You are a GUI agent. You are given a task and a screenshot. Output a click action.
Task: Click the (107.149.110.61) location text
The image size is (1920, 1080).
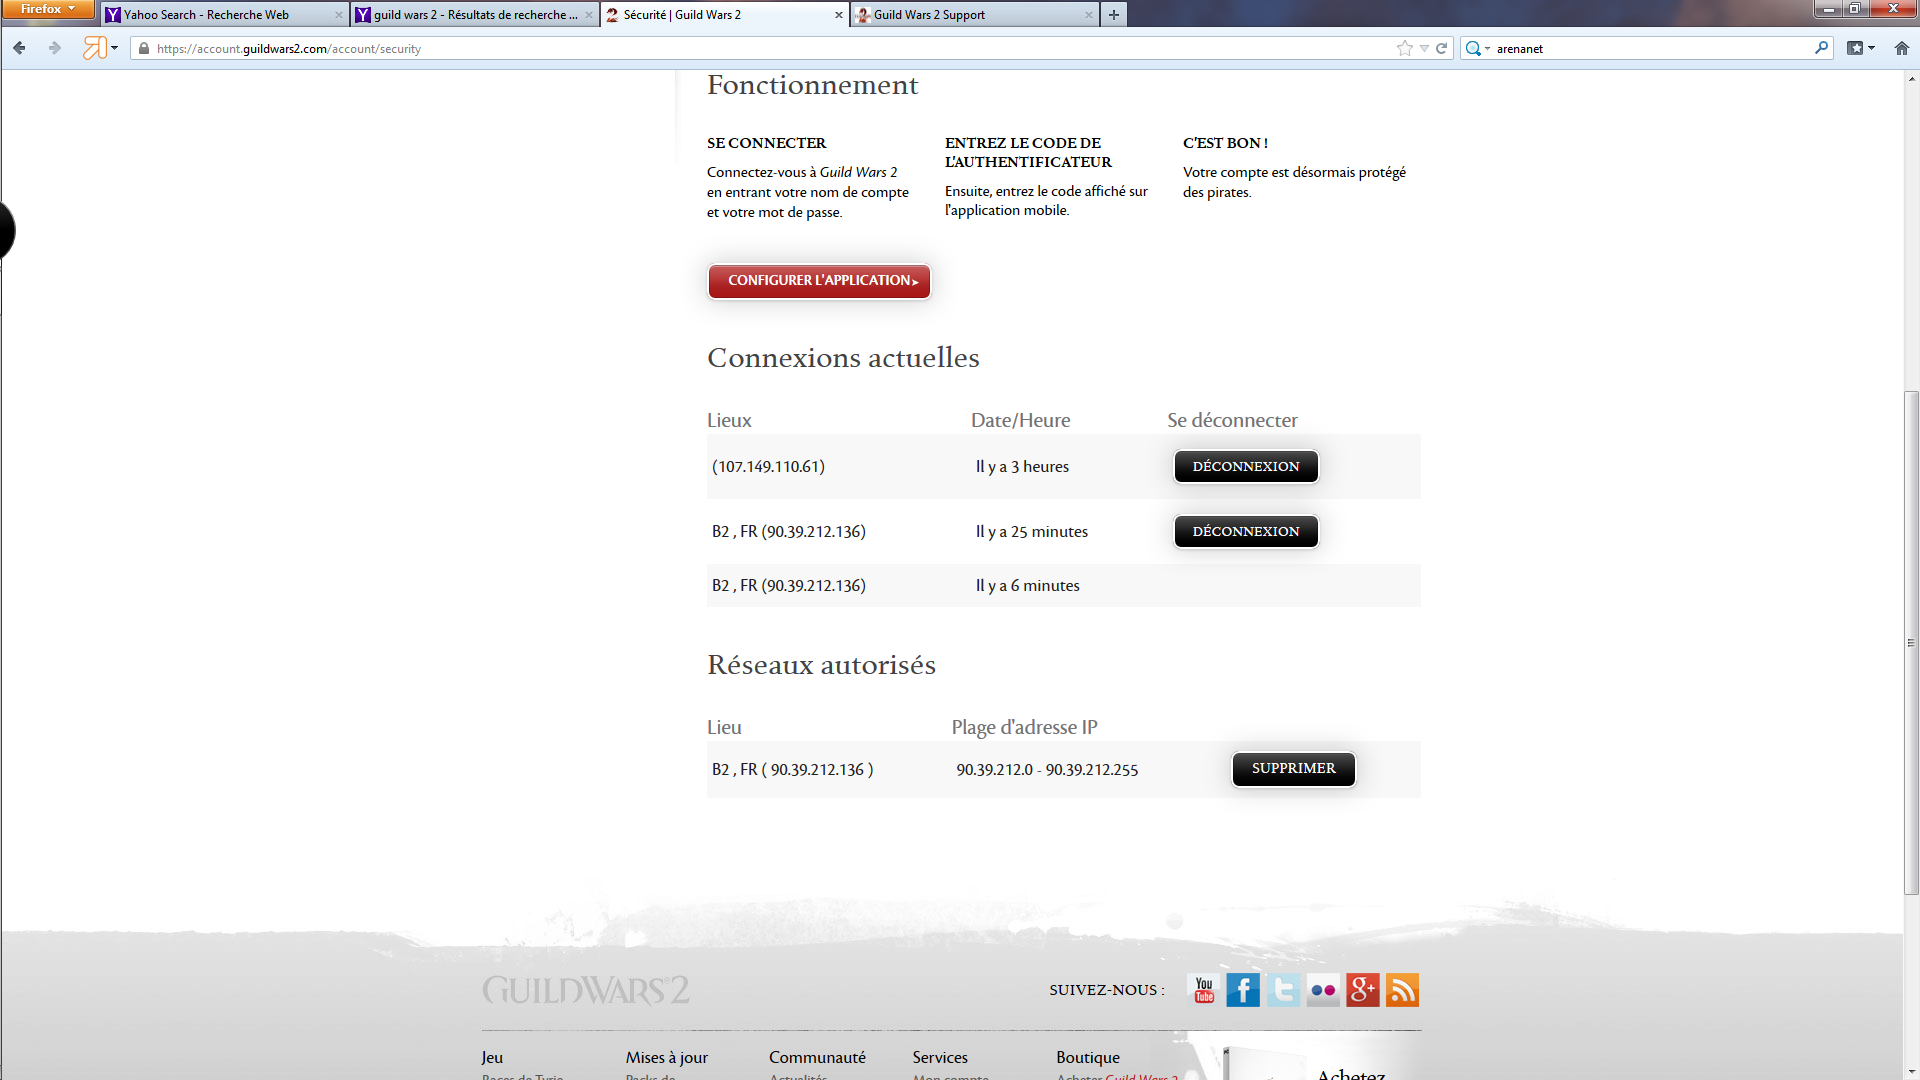tap(768, 467)
